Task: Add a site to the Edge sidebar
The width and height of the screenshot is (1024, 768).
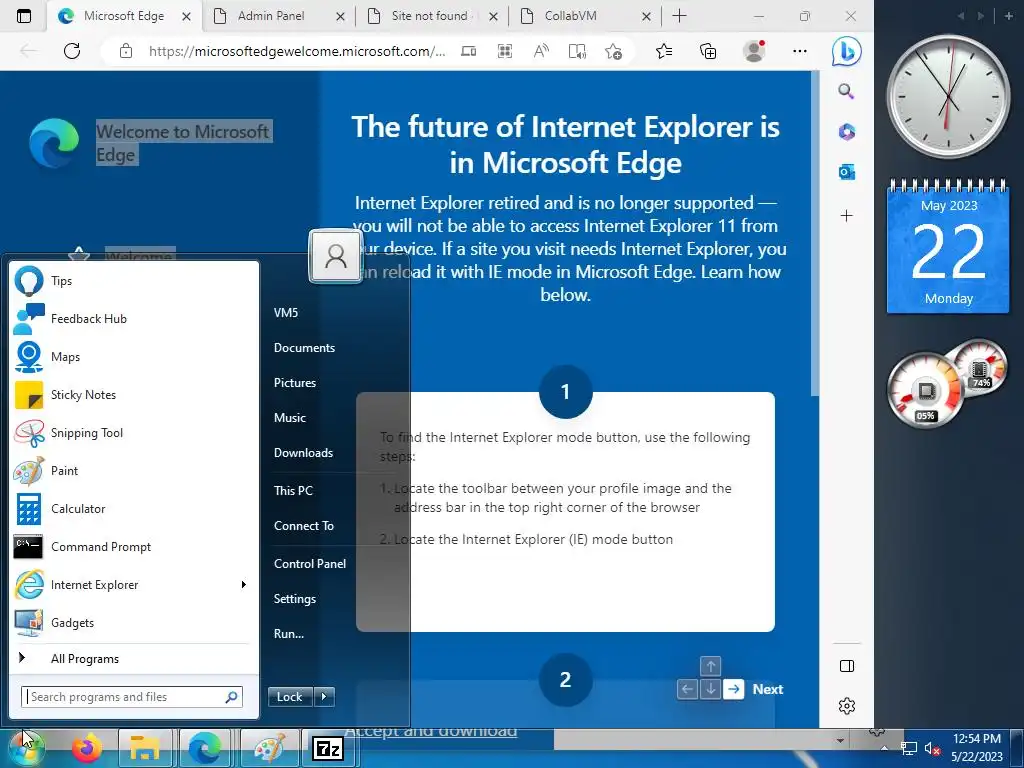Action: [x=846, y=216]
